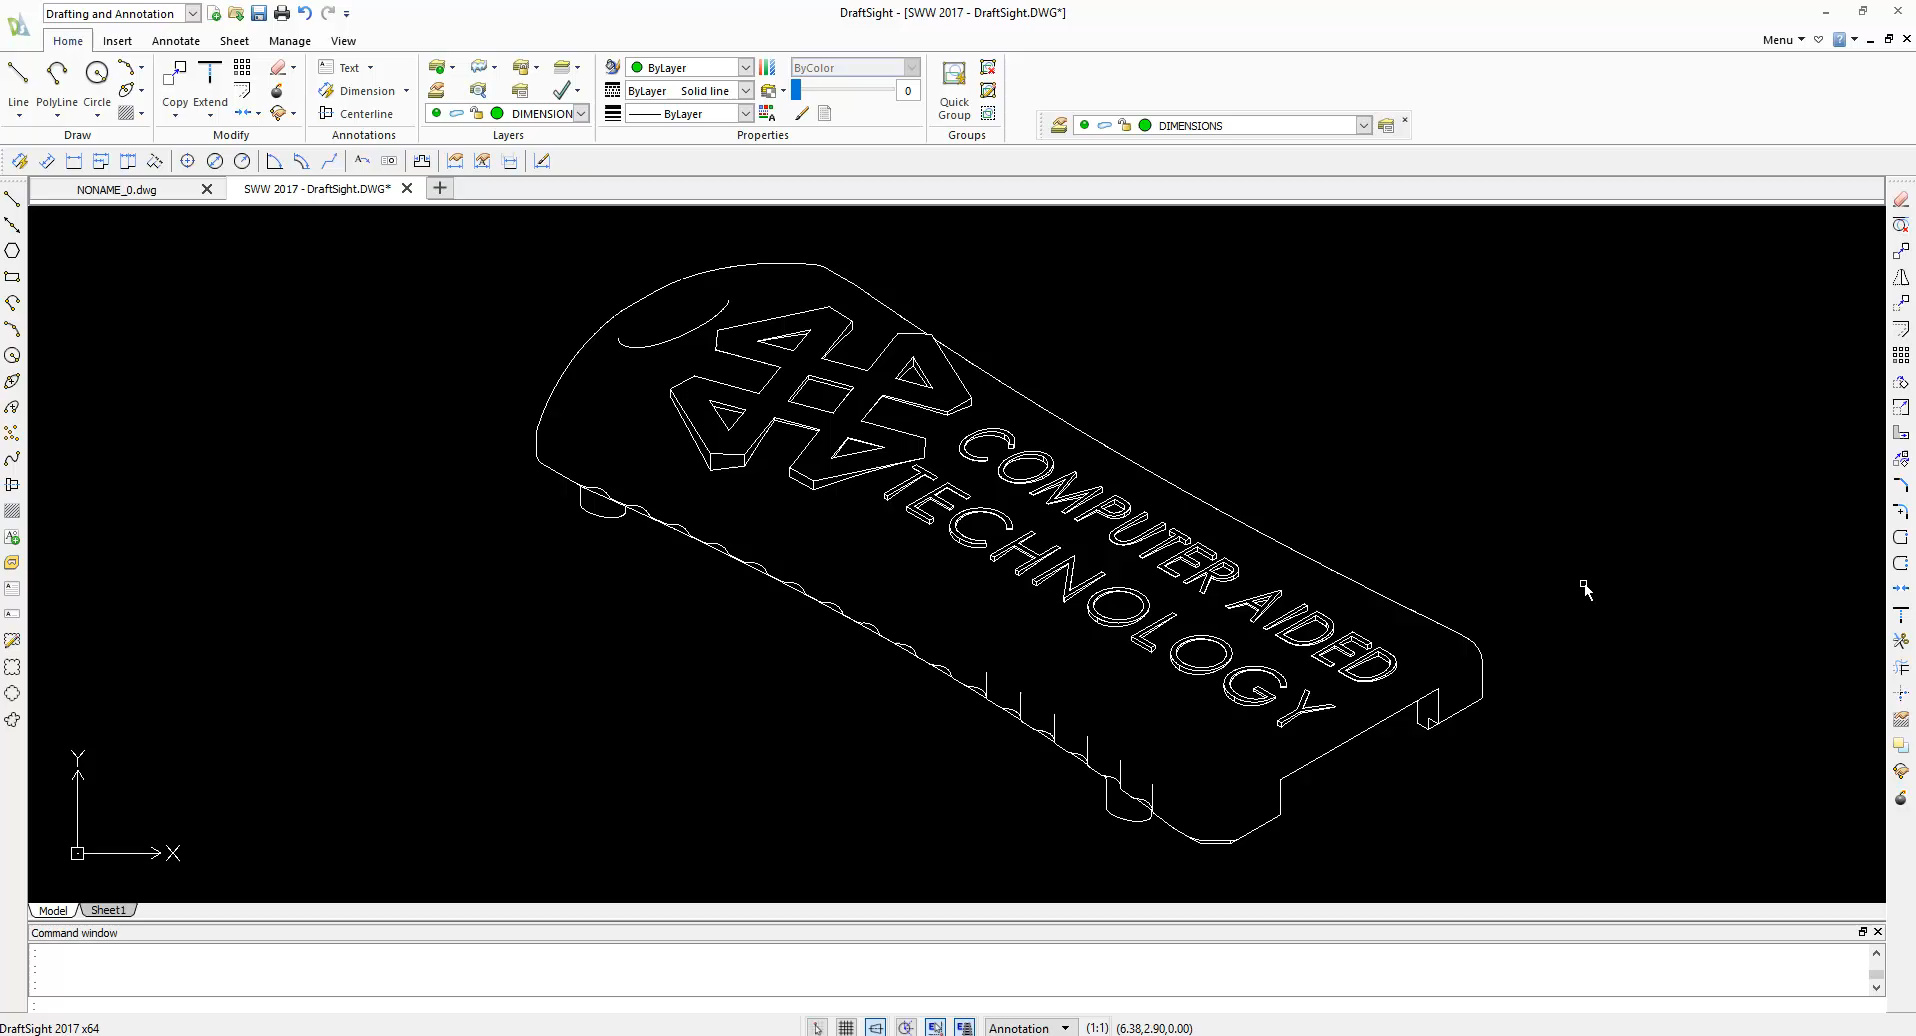Expand the line weight ByLayer dropdown
Viewport: 1916px width, 1036px height.
pyautogui.click(x=745, y=113)
